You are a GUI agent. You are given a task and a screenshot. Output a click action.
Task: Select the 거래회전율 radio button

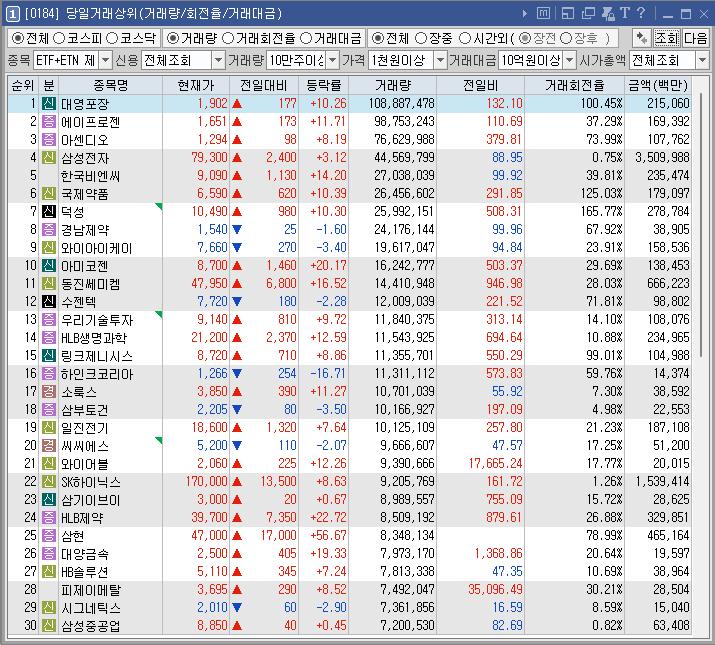point(228,38)
